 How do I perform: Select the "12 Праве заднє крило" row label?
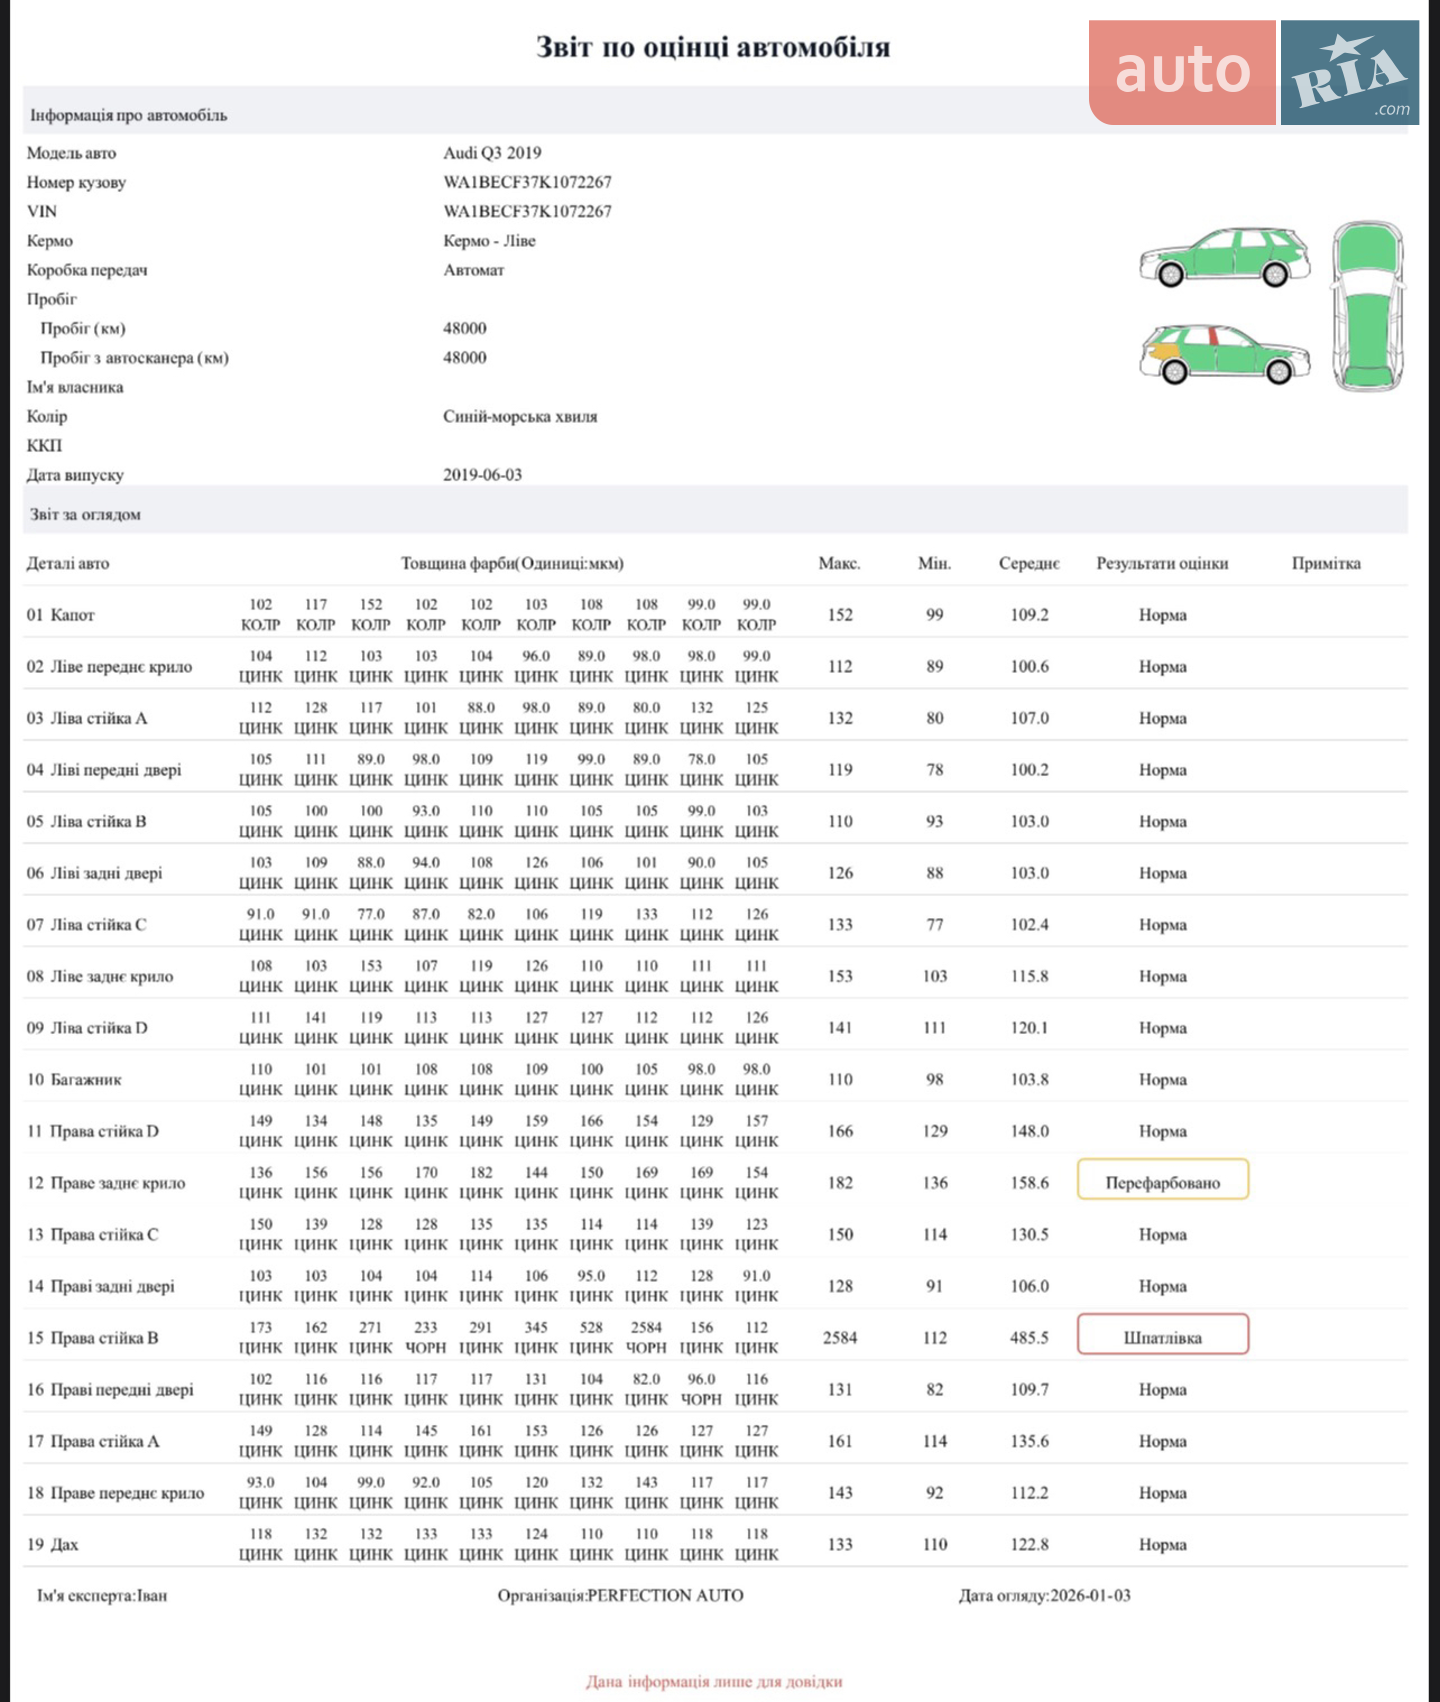[x=106, y=1183]
